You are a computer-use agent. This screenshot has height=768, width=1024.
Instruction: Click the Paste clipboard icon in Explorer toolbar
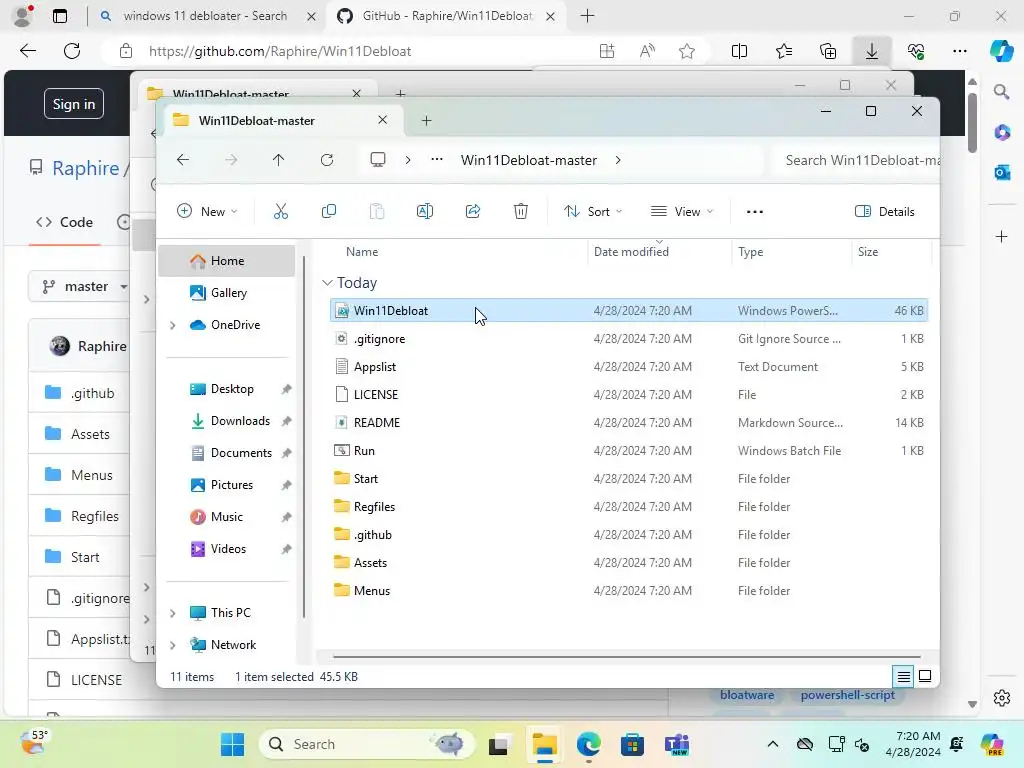pos(377,212)
